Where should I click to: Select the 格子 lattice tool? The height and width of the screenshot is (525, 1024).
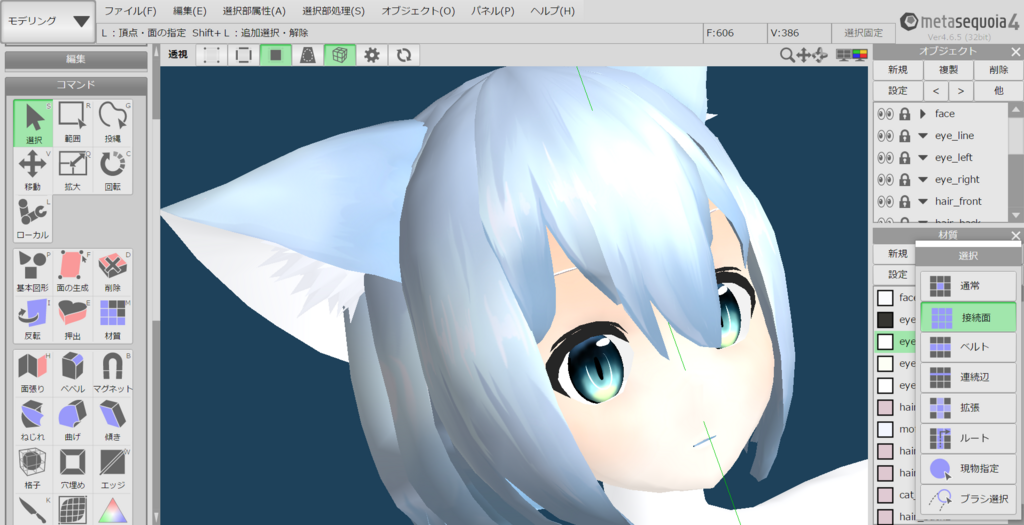33,469
